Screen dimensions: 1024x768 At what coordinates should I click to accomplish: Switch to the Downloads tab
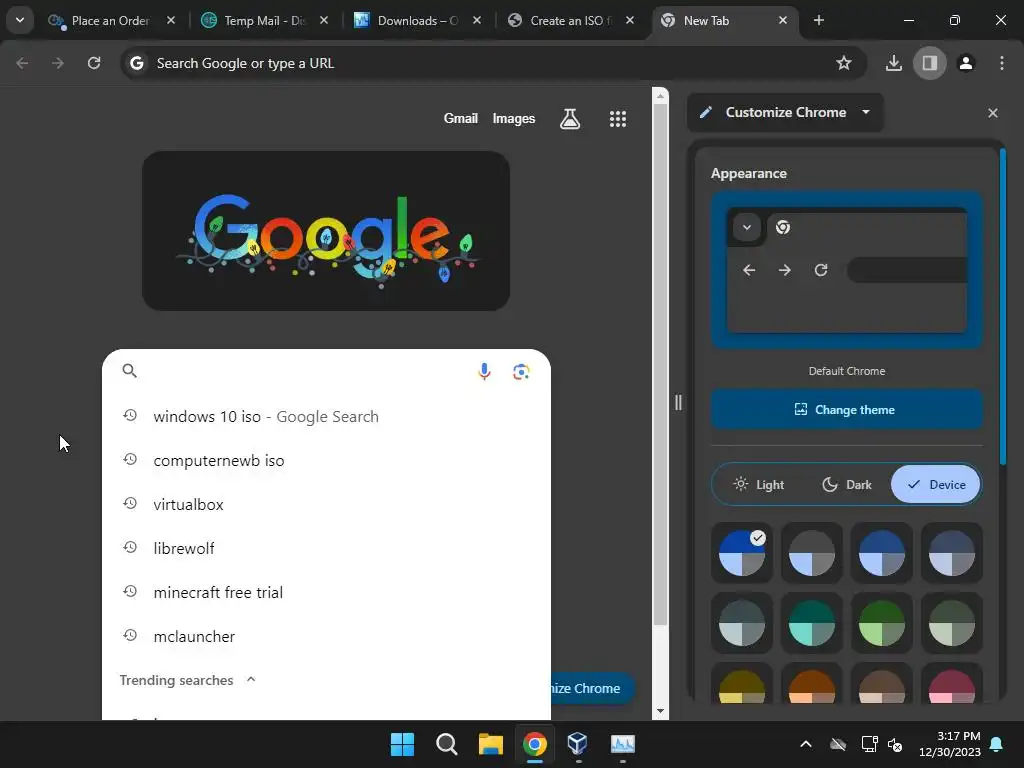pyautogui.click(x=417, y=21)
